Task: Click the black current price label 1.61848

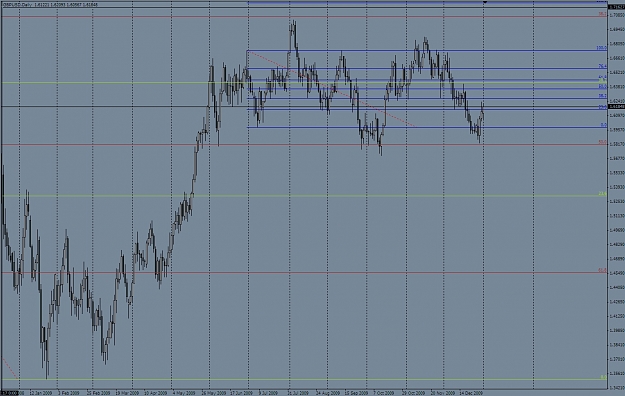Action: click(616, 107)
